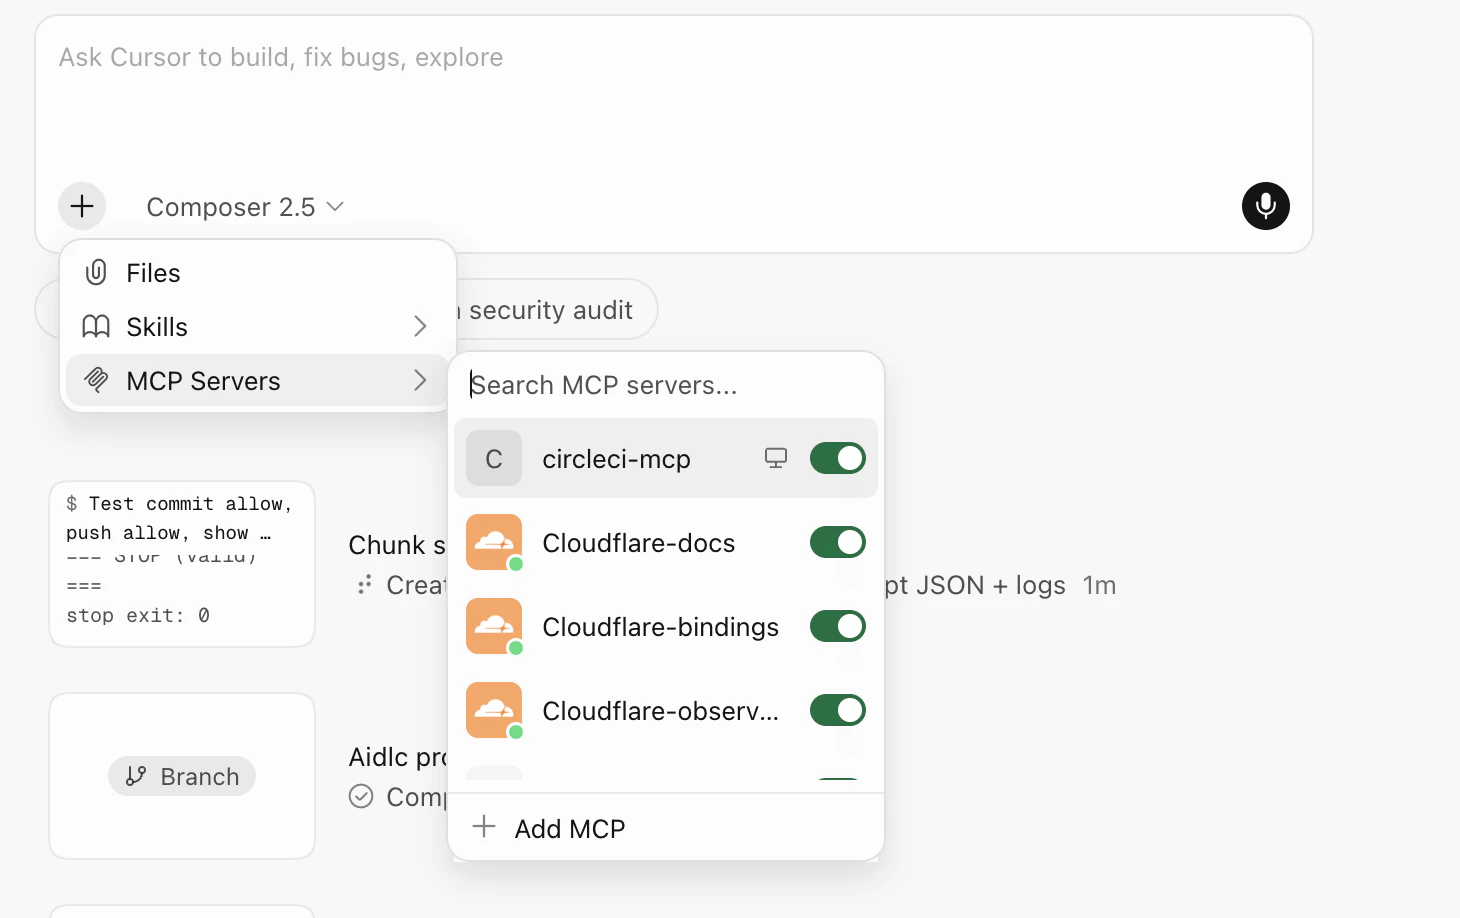Select Files from the attach menu
The width and height of the screenshot is (1460, 918).
click(x=258, y=273)
